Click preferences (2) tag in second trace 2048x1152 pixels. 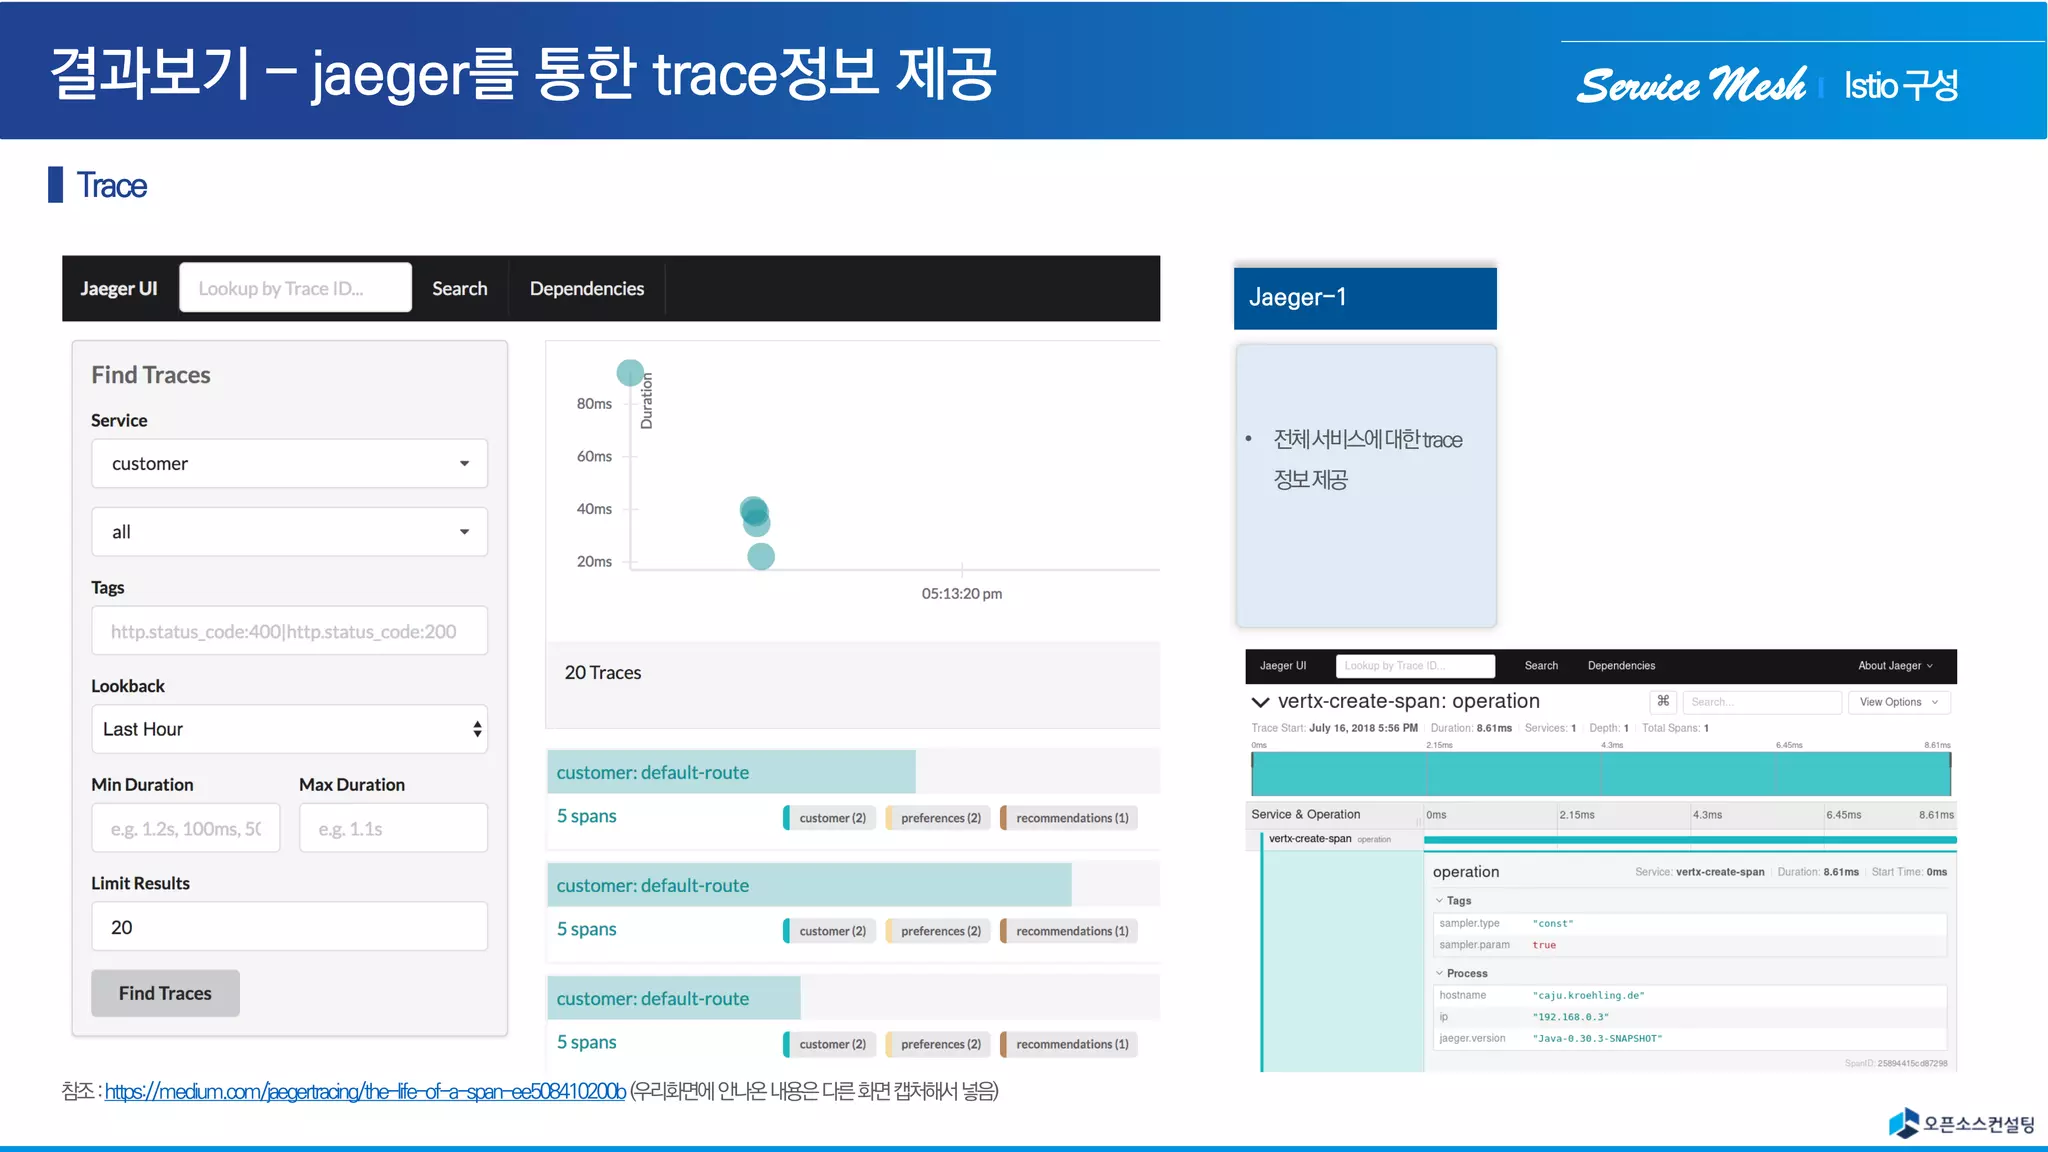[939, 931]
